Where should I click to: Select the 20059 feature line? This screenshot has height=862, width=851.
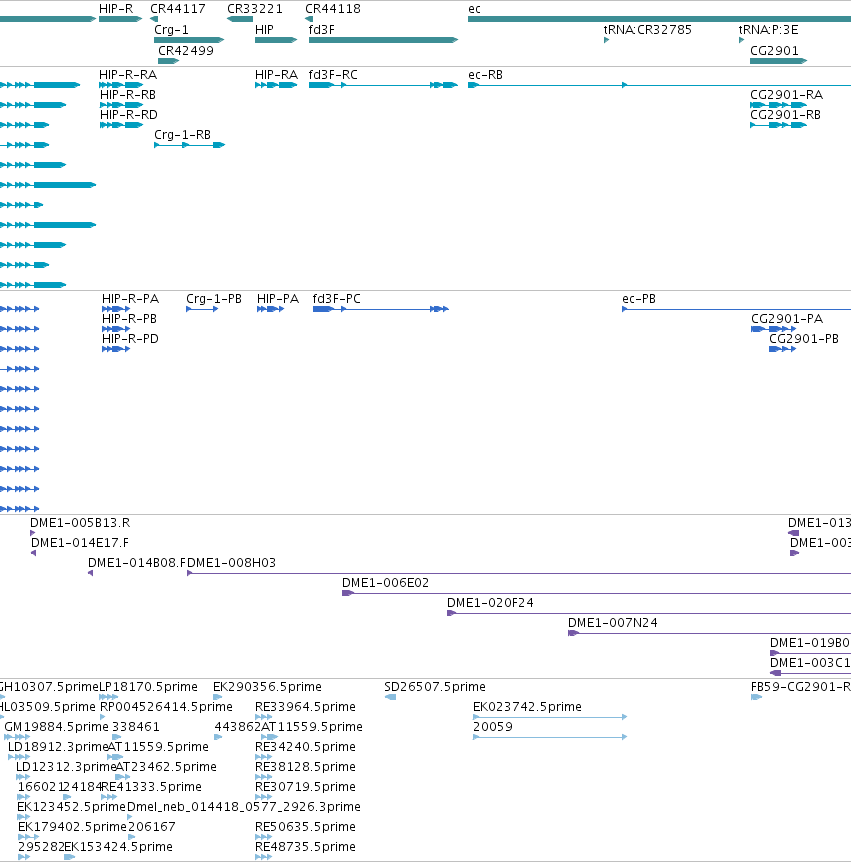(x=550, y=737)
